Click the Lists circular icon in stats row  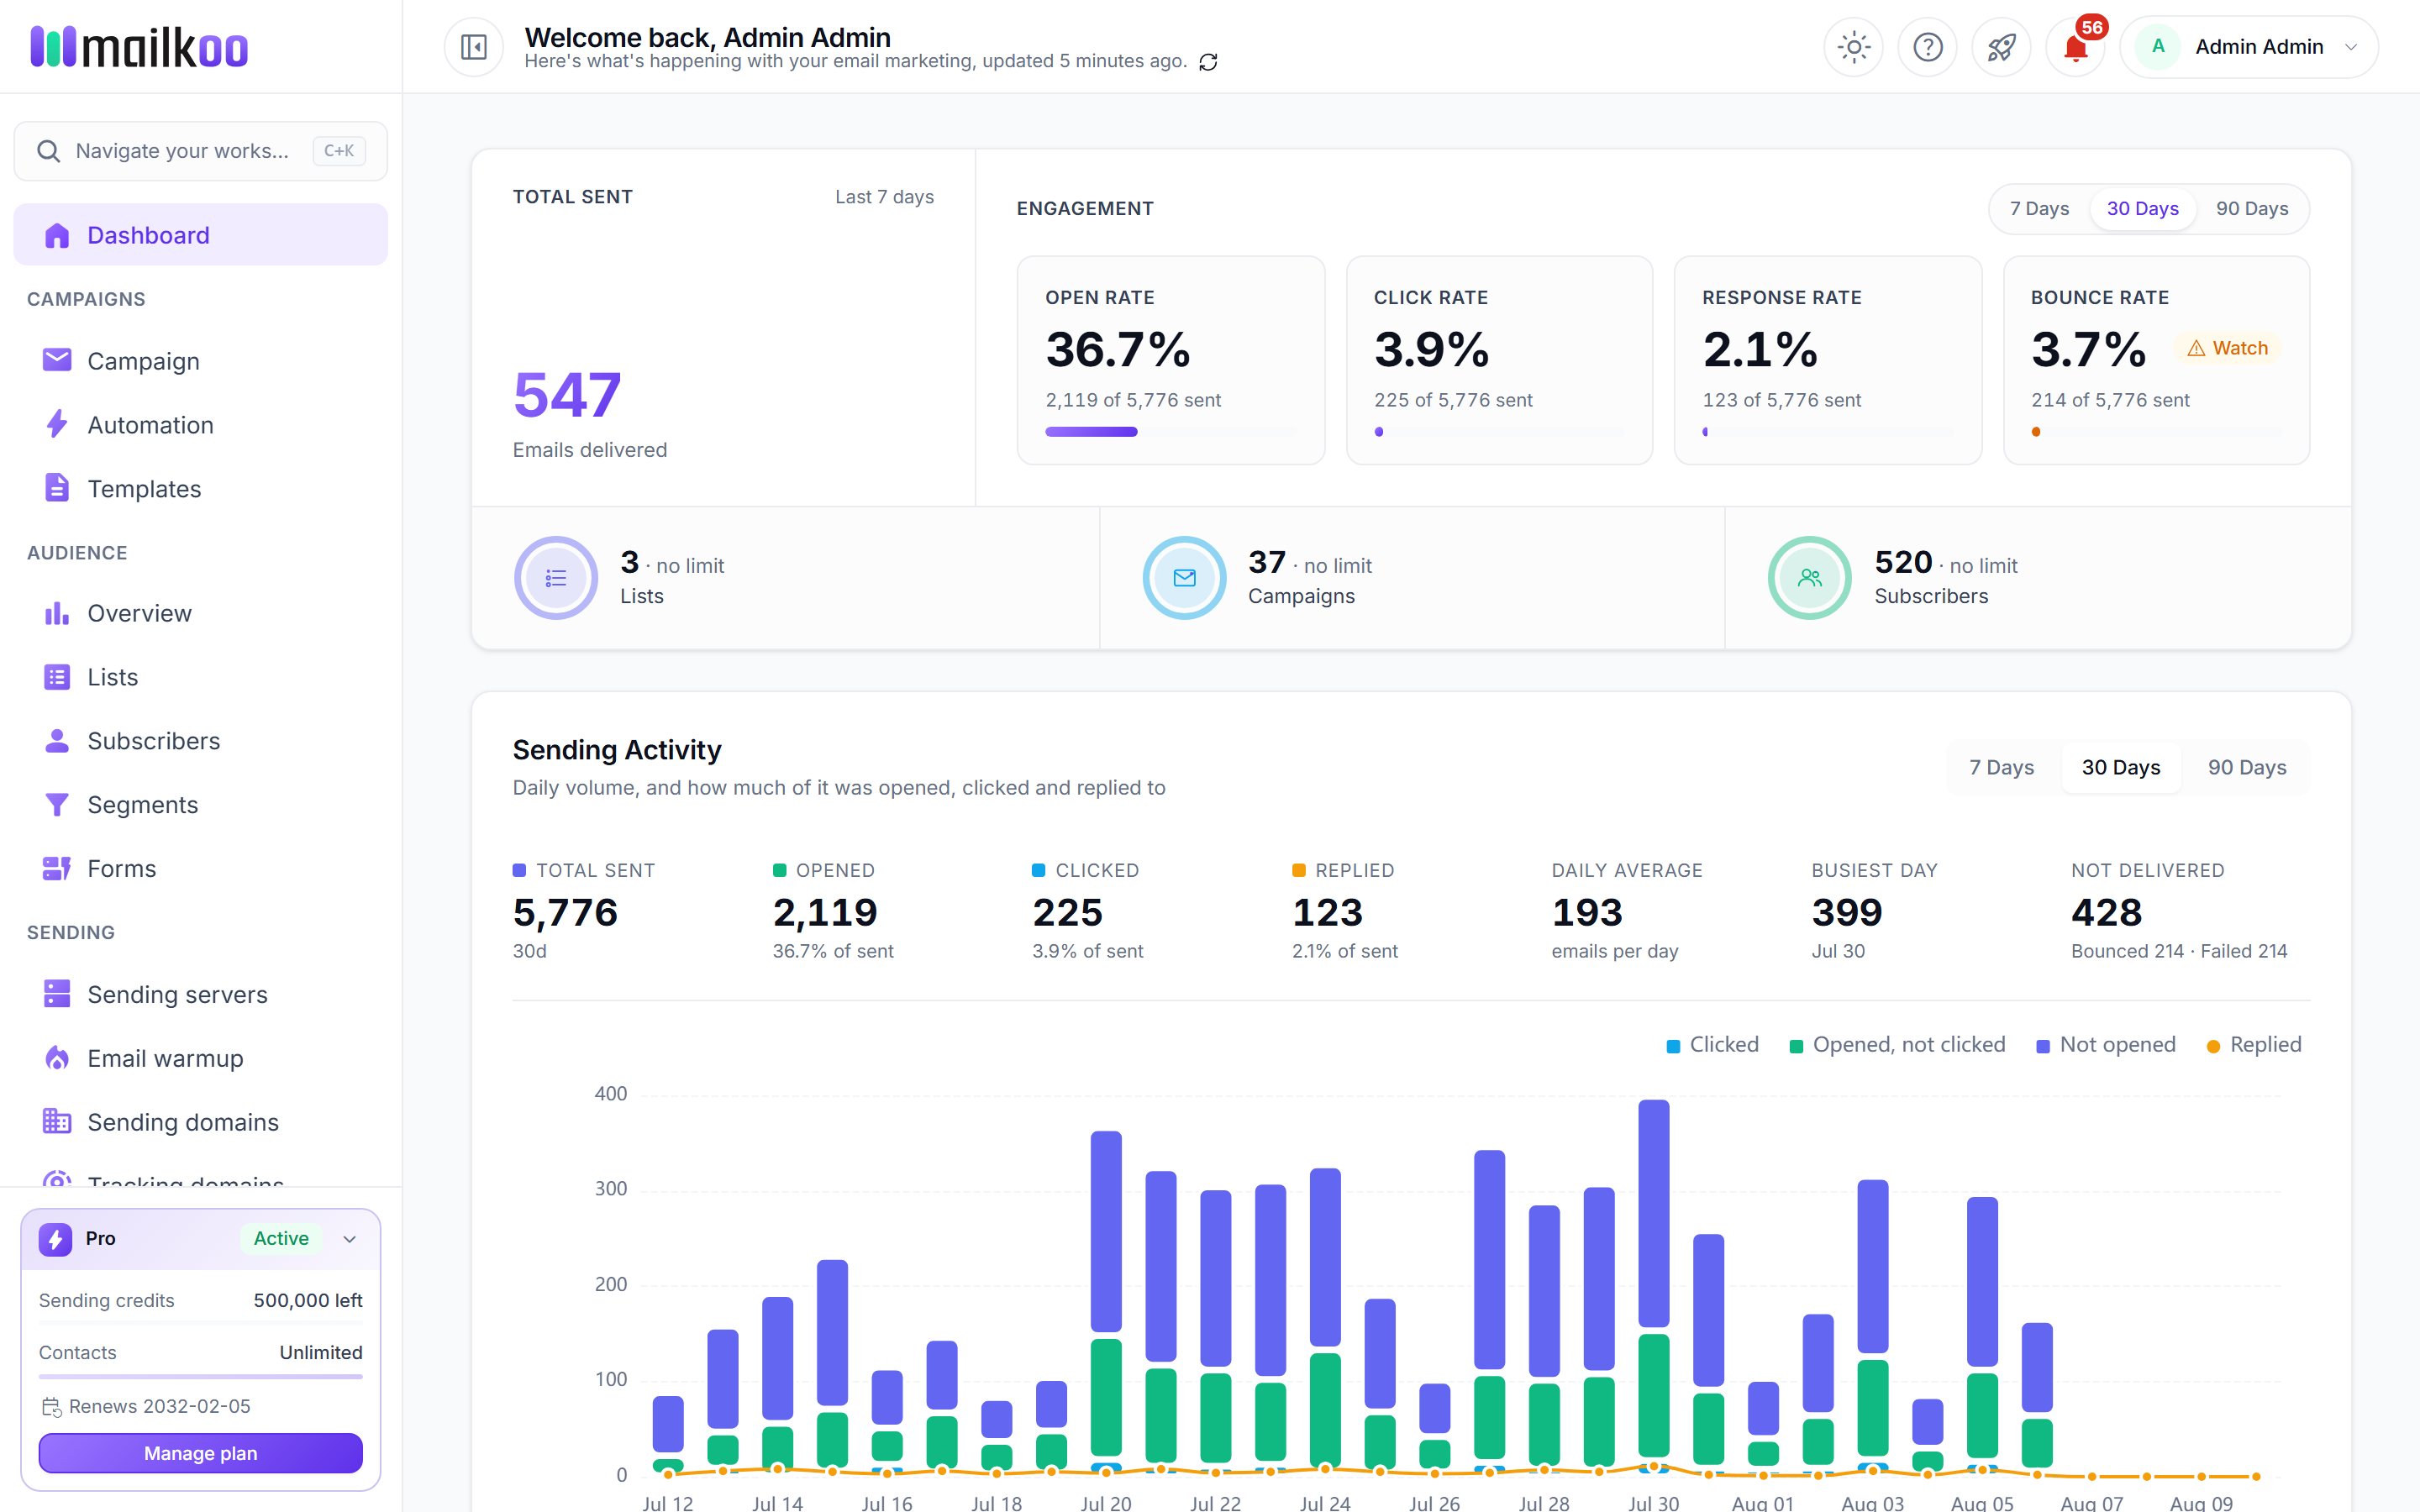click(556, 578)
